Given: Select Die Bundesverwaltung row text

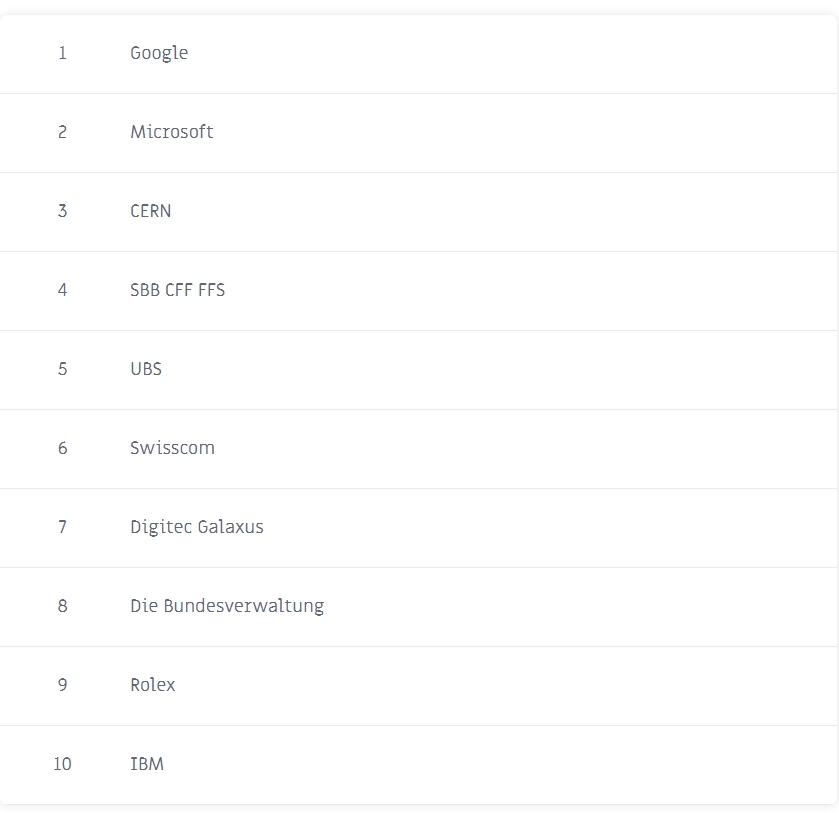Looking at the screenshot, I should point(227,606).
